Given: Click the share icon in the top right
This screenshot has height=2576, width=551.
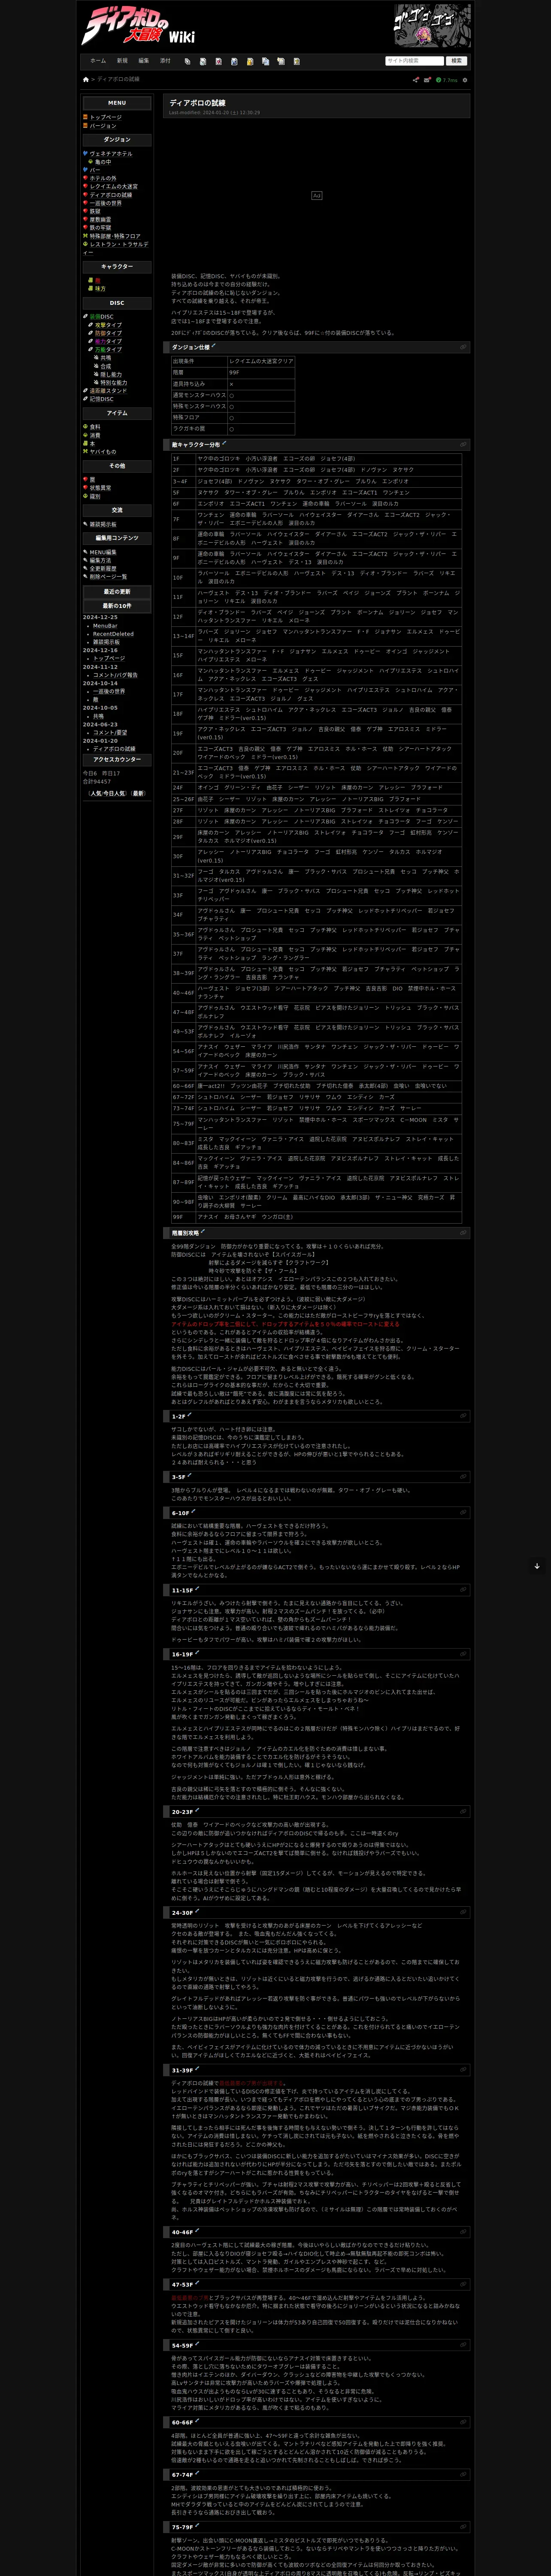Looking at the screenshot, I should [416, 80].
